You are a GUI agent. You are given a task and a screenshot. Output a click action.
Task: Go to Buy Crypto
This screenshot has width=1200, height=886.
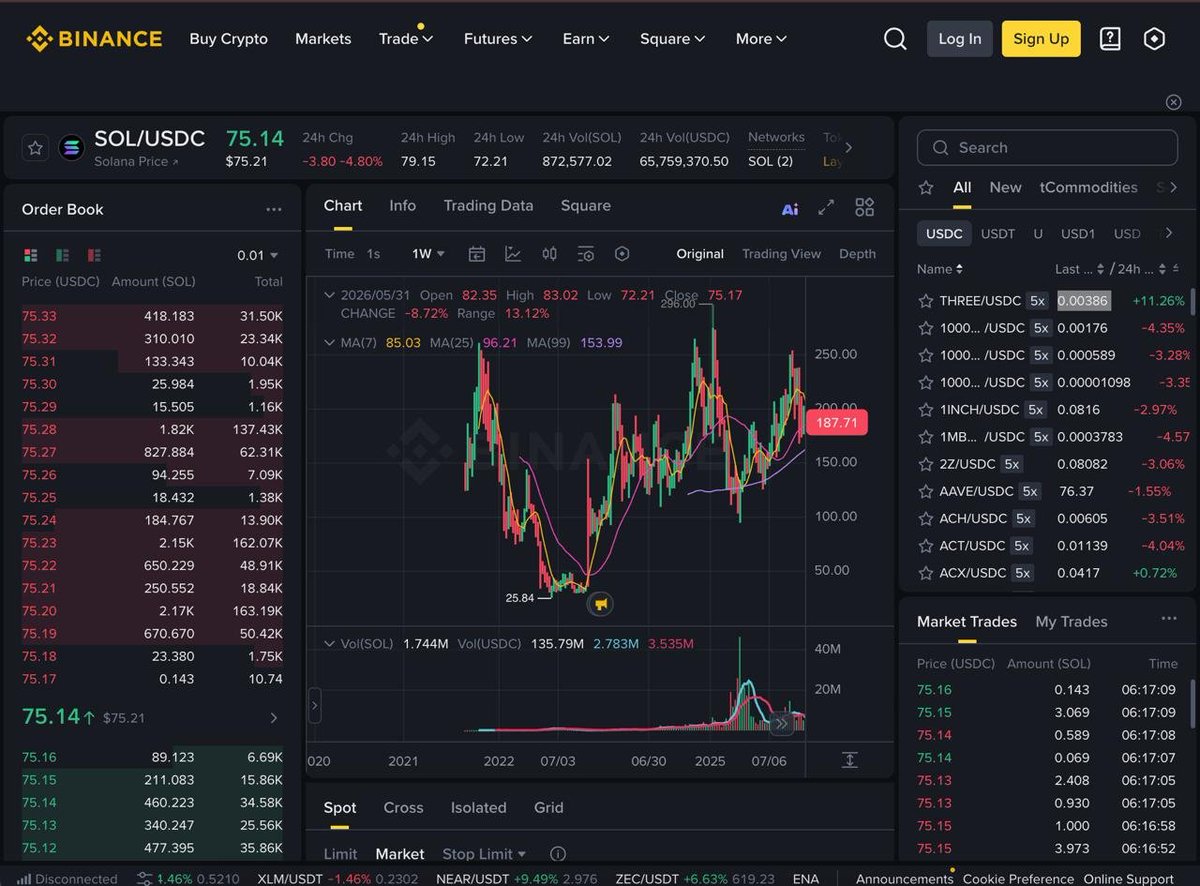click(x=229, y=39)
